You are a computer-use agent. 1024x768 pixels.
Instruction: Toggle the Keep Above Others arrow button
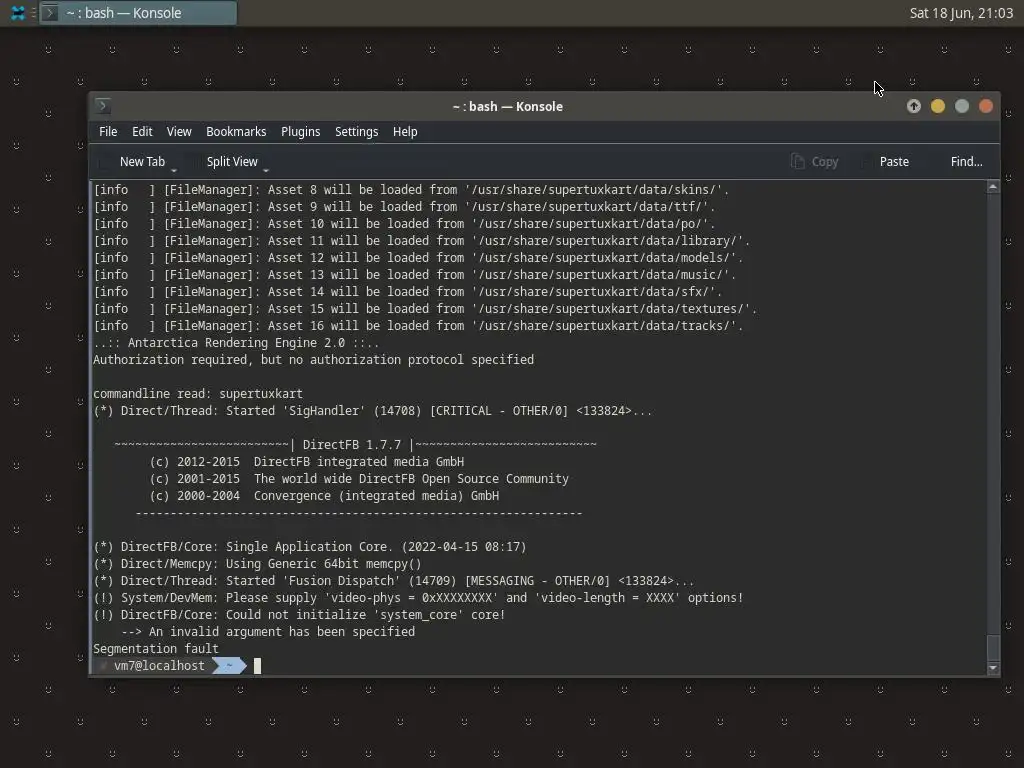914,106
